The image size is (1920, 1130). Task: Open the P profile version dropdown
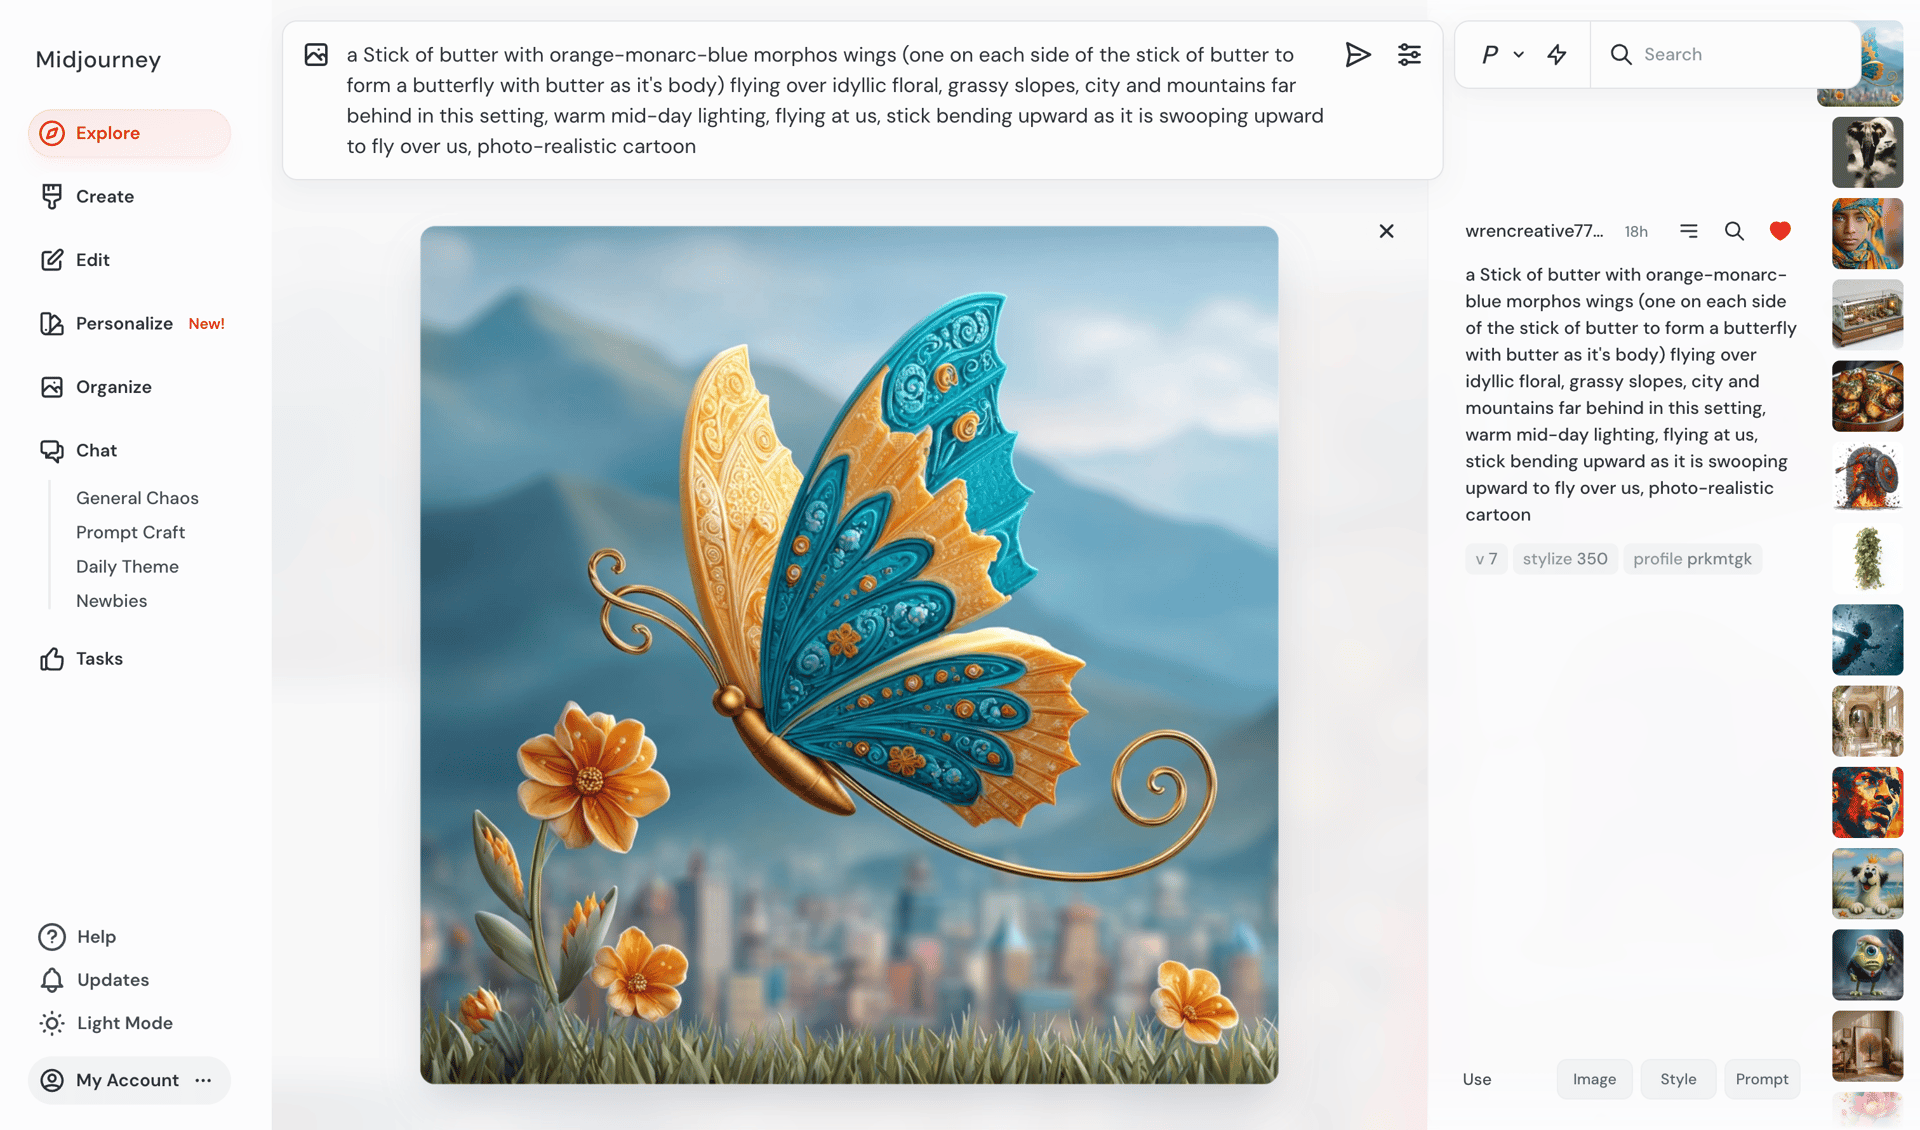[x=1500, y=54]
